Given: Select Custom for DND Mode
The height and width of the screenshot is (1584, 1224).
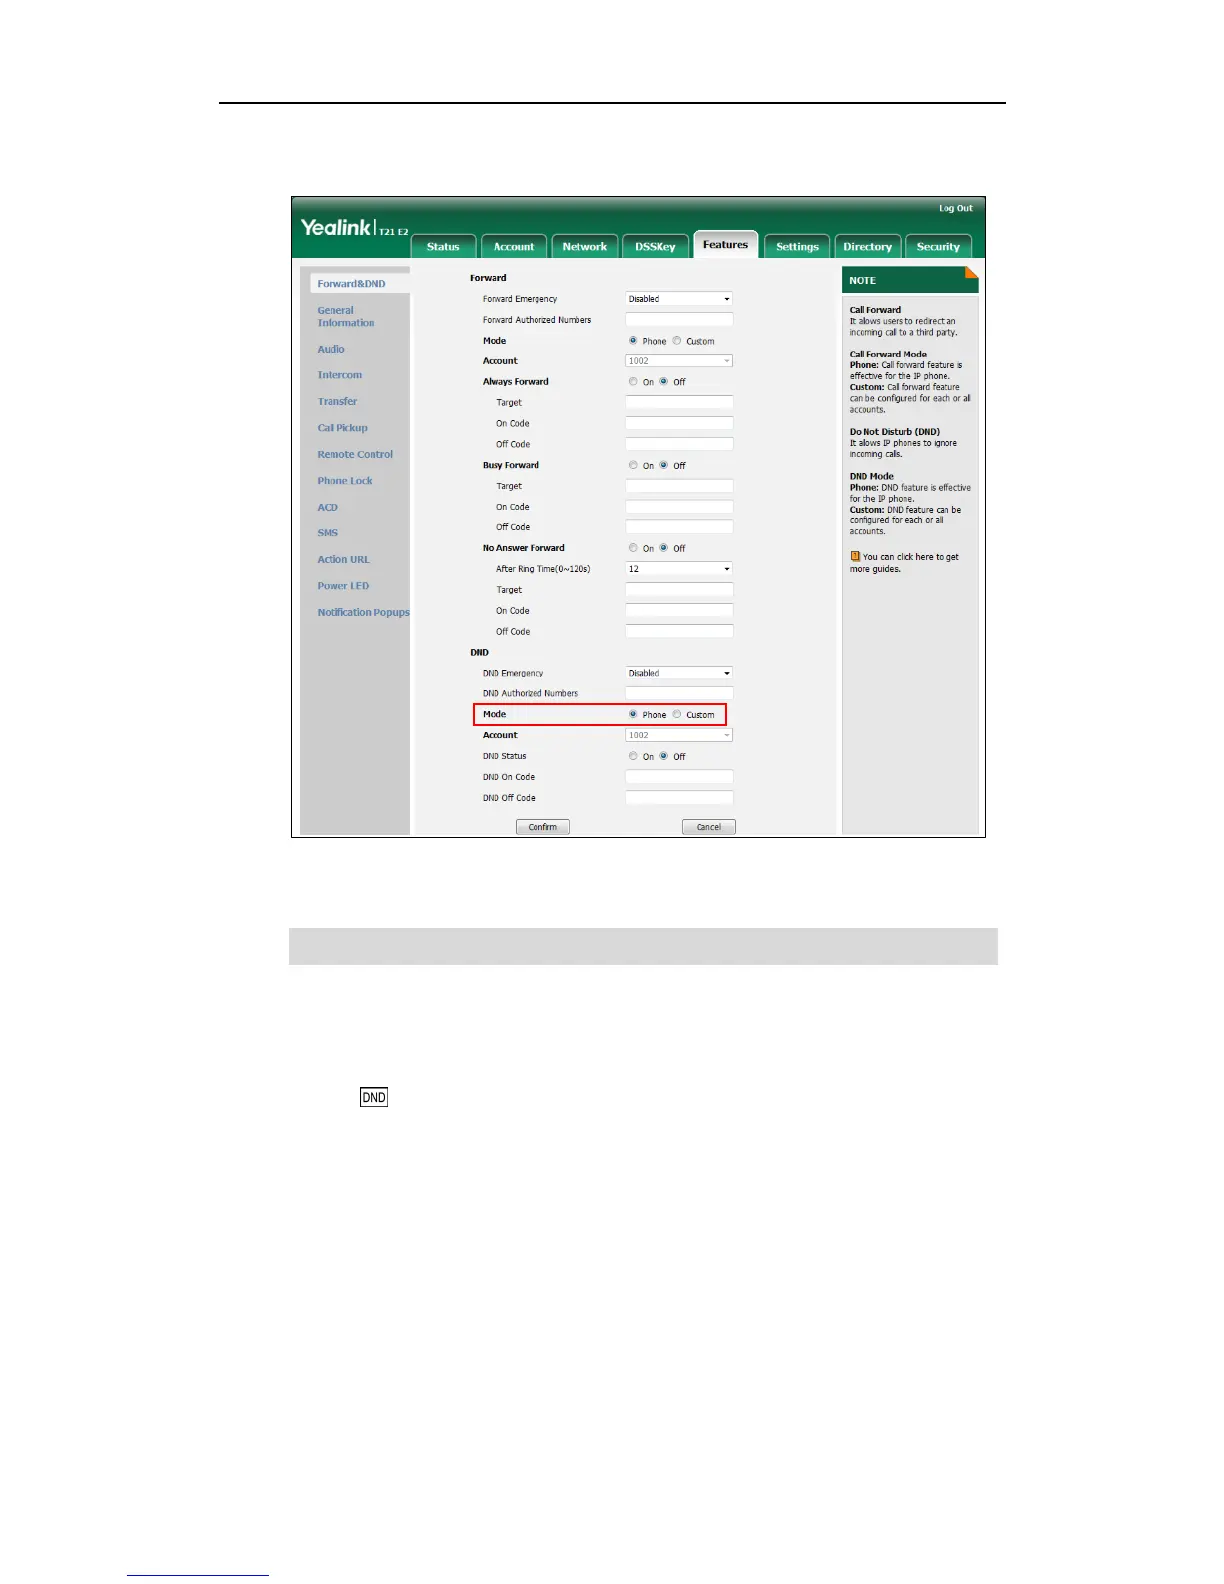Looking at the screenshot, I should tap(677, 714).
